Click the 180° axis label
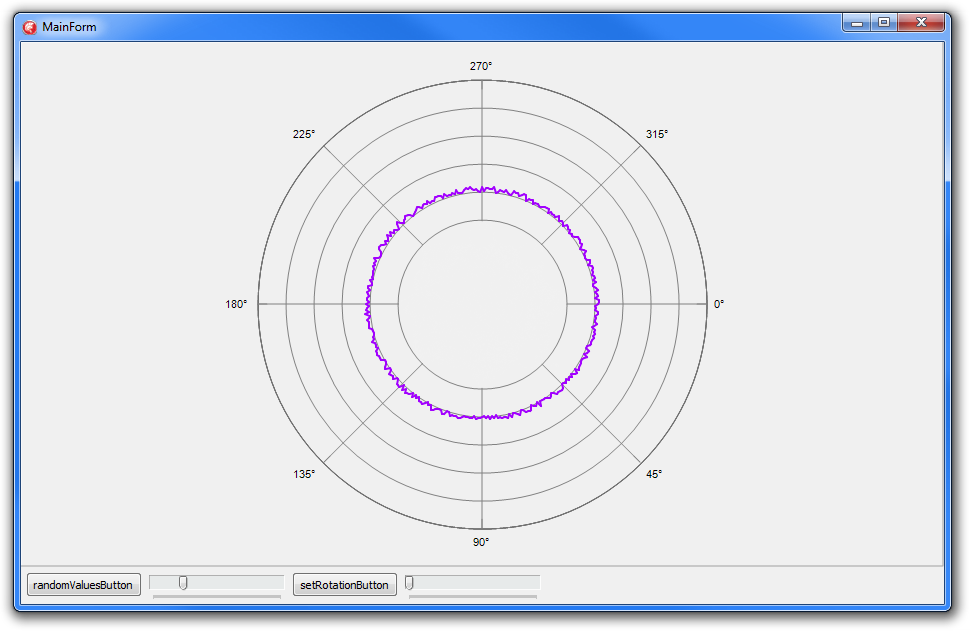Image resolution: width=970 pixels, height=631 pixels. [236, 304]
